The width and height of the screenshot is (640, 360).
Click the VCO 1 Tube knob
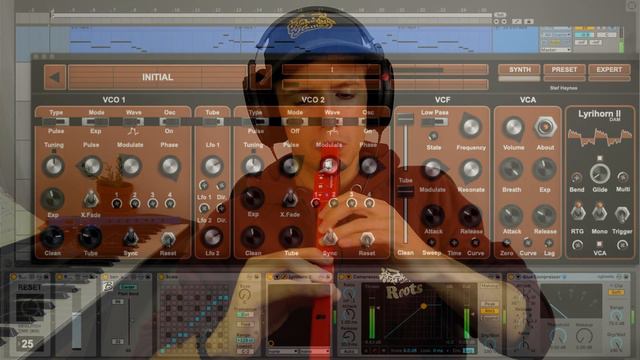click(x=90, y=237)
